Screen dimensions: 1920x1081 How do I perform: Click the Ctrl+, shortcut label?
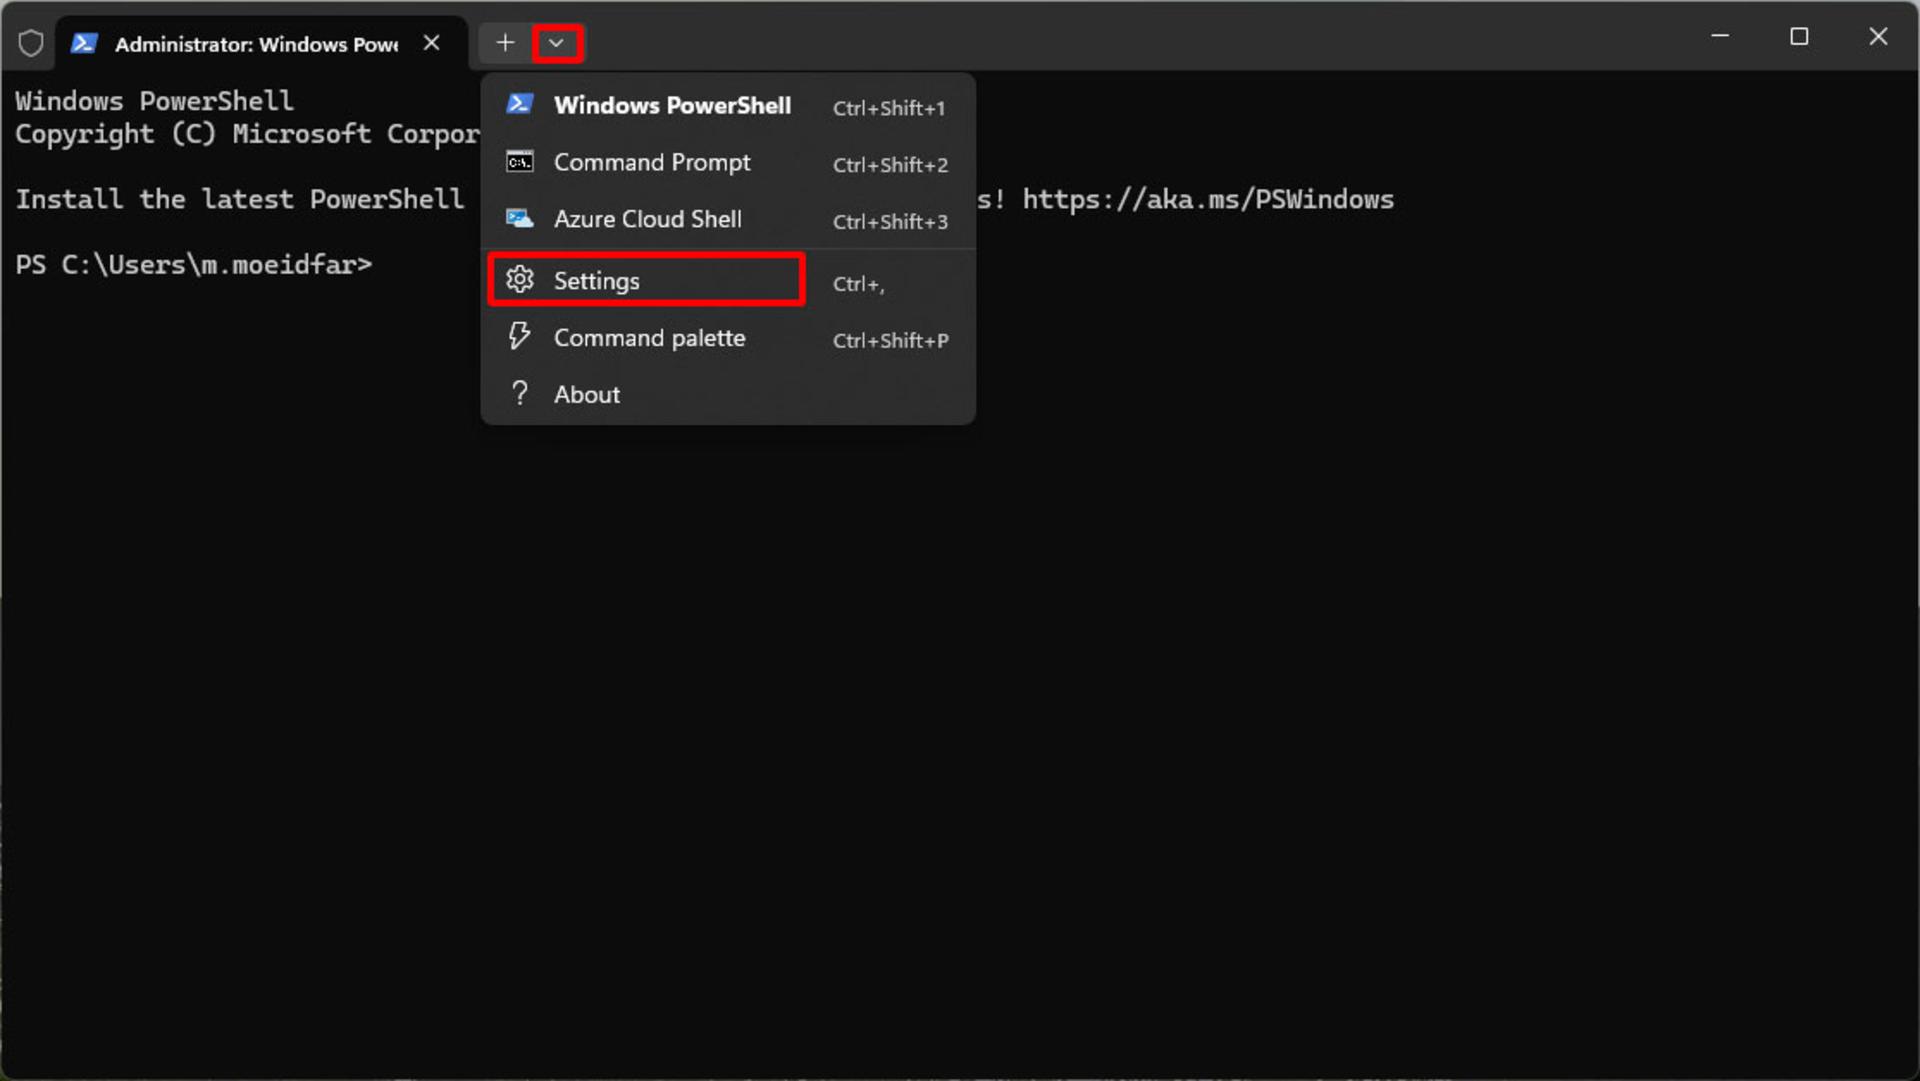tap(859, 284)
